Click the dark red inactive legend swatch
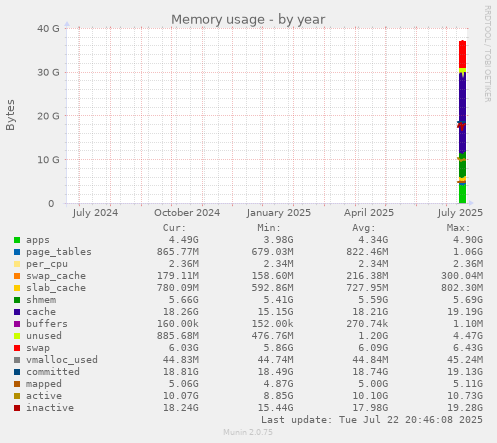The height and width of the screenshot is (443, 497). (x=17, y=408)
